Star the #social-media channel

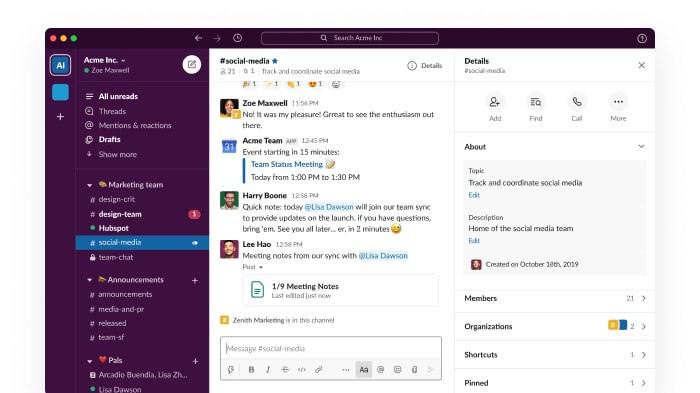click(x=275, y=61)
